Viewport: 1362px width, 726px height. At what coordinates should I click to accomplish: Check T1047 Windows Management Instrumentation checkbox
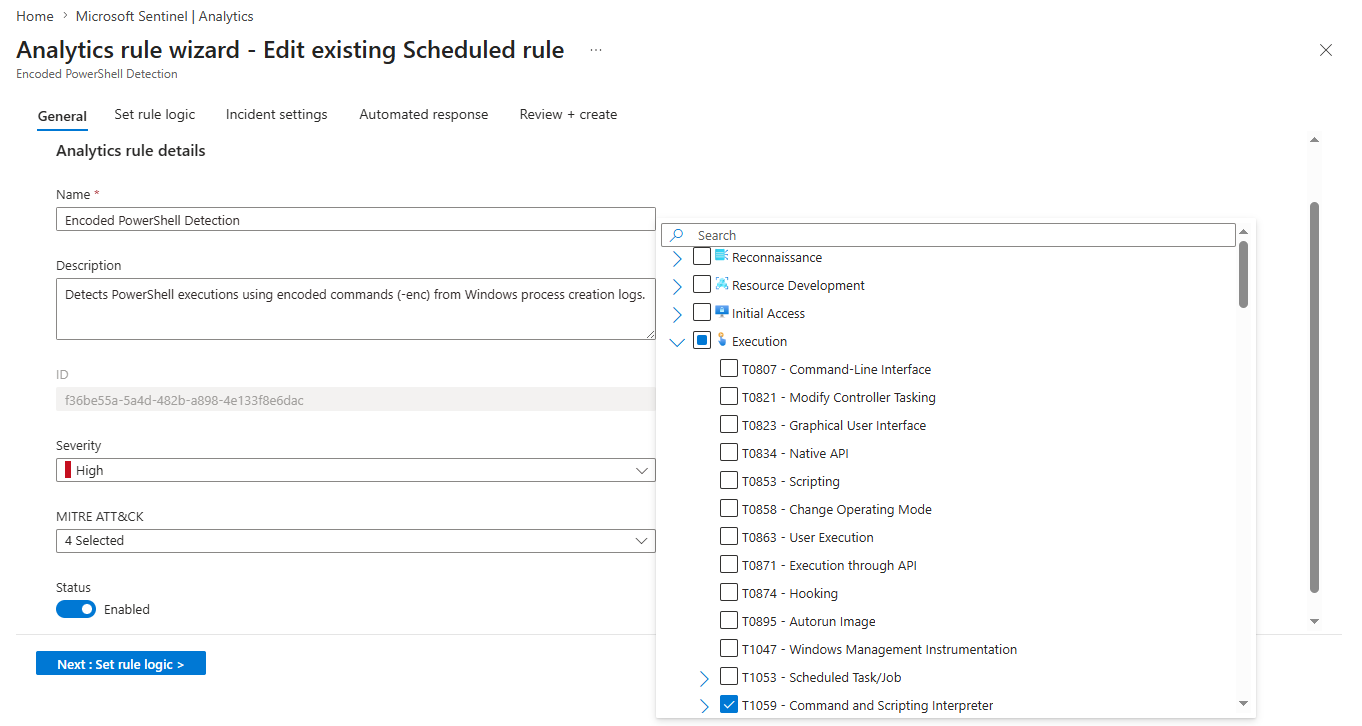click(729, 649)
